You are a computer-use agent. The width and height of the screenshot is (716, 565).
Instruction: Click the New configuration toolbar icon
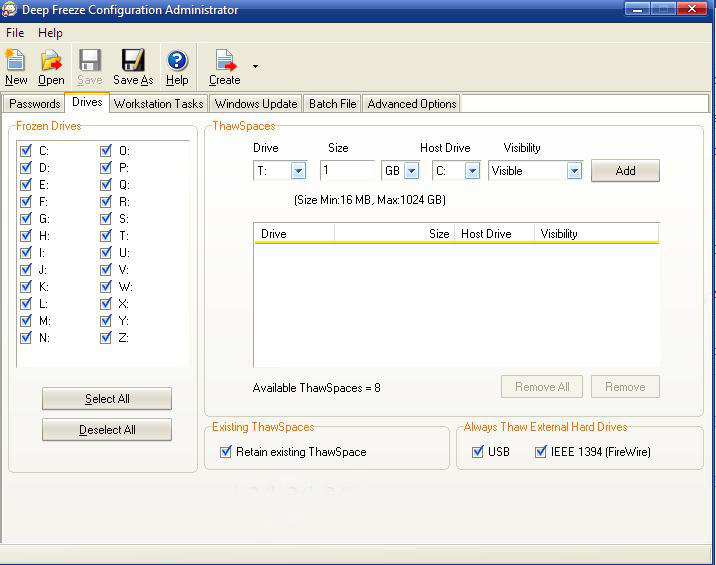16,67
